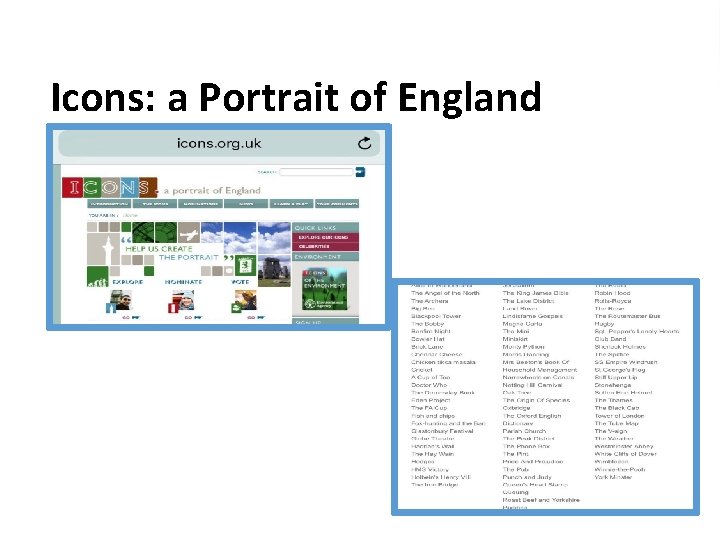Select Cricket in the list
Screen dimensions: 720x540
tap(422, 370)
